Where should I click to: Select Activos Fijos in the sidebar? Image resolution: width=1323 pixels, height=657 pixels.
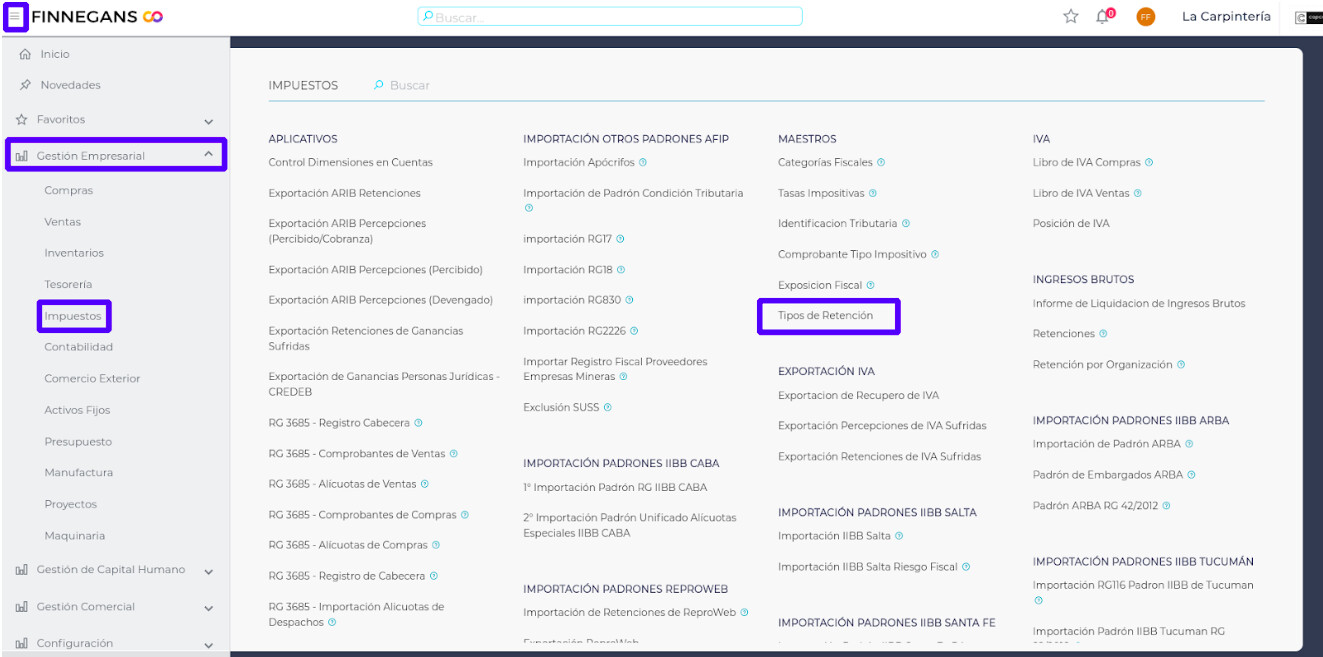click(77, 410)
